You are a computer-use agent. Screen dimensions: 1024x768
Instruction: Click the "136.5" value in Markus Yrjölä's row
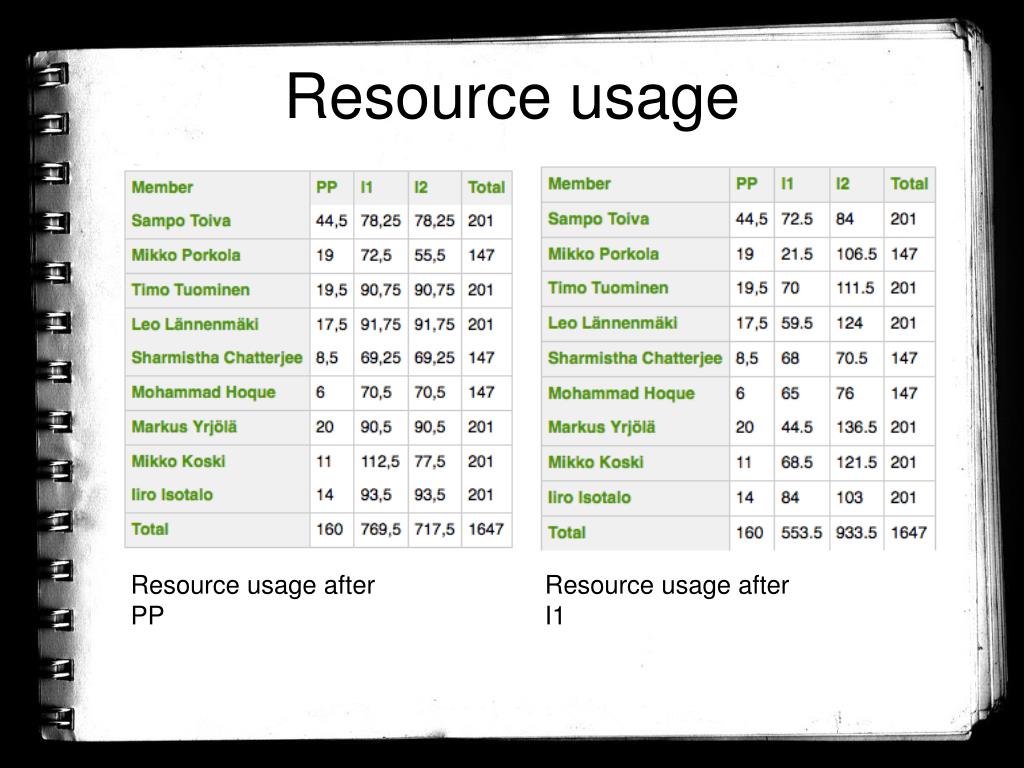[x=856, y=428]
